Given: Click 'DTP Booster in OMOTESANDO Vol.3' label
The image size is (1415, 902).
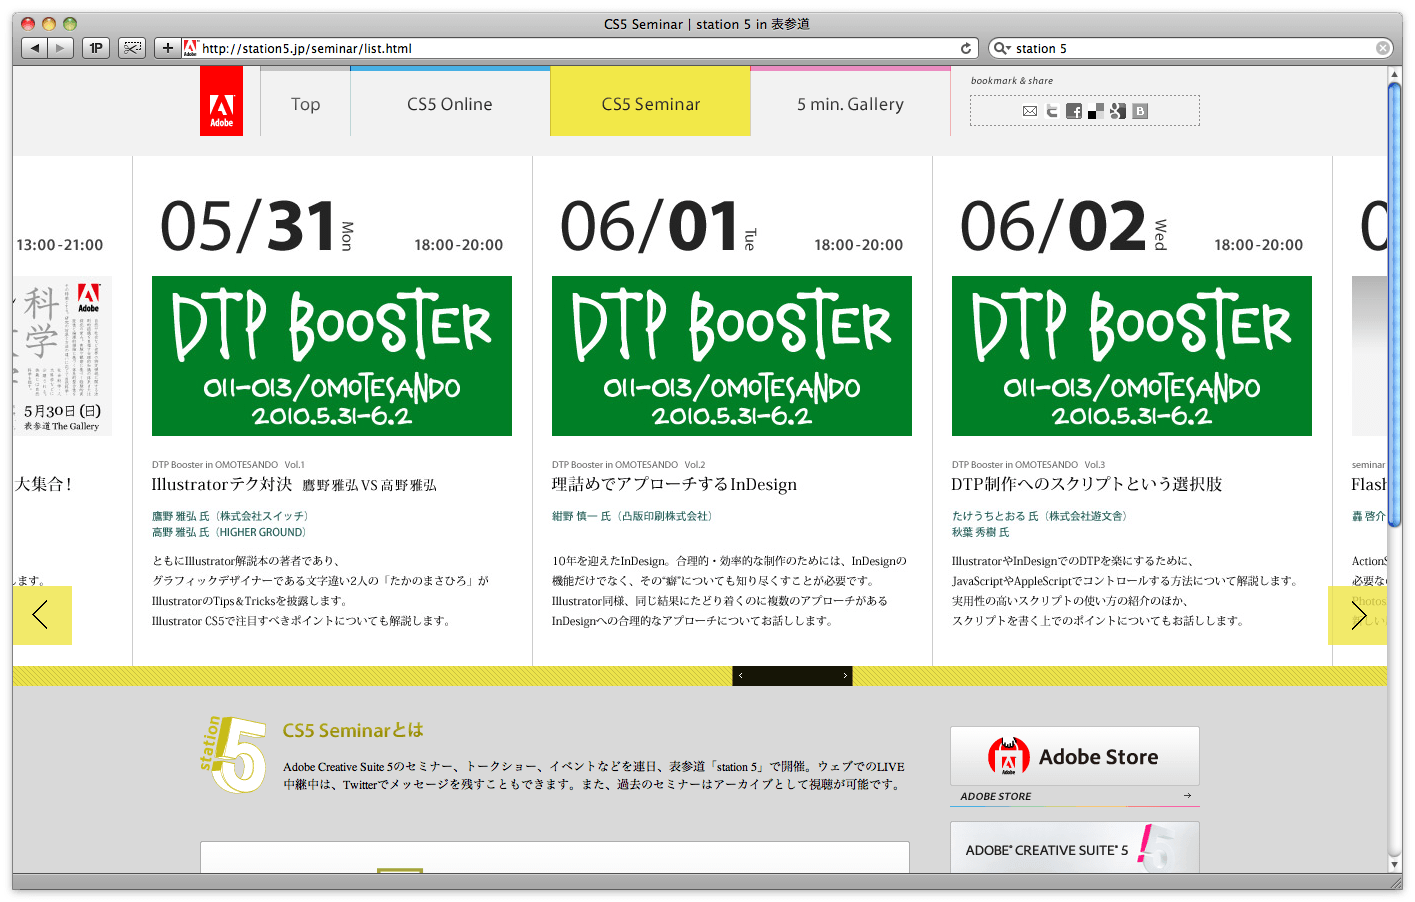Looking at the screenshot, I should pos(1028,465).
